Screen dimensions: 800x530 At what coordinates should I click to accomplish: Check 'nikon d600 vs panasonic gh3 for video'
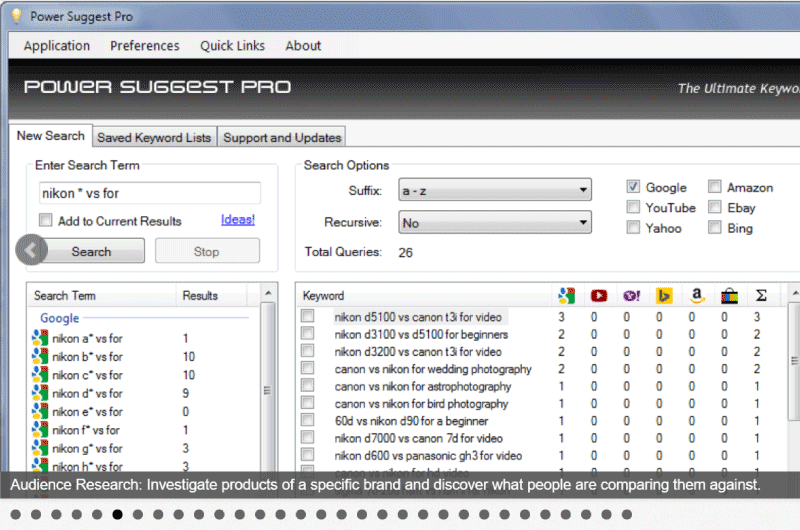click(307, 455)
